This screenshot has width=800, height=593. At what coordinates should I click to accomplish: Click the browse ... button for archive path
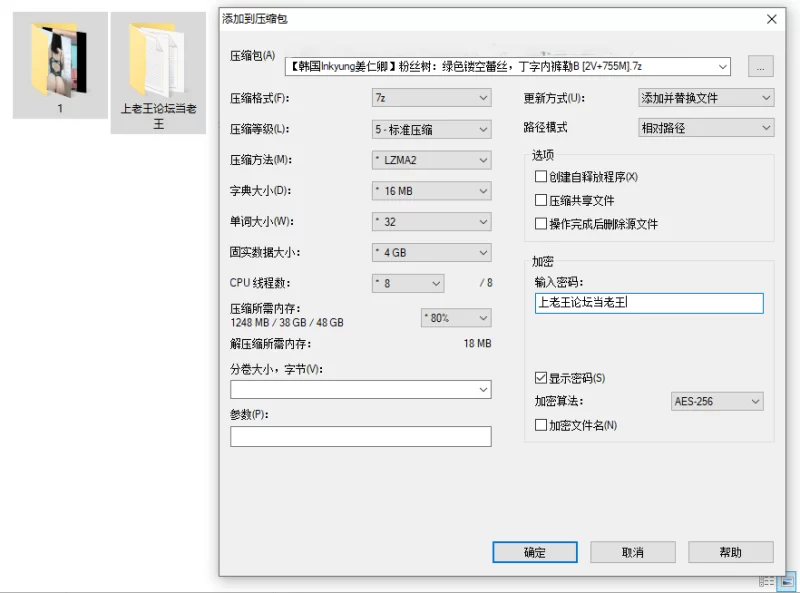pyautogui.click(x=761, y=66)
